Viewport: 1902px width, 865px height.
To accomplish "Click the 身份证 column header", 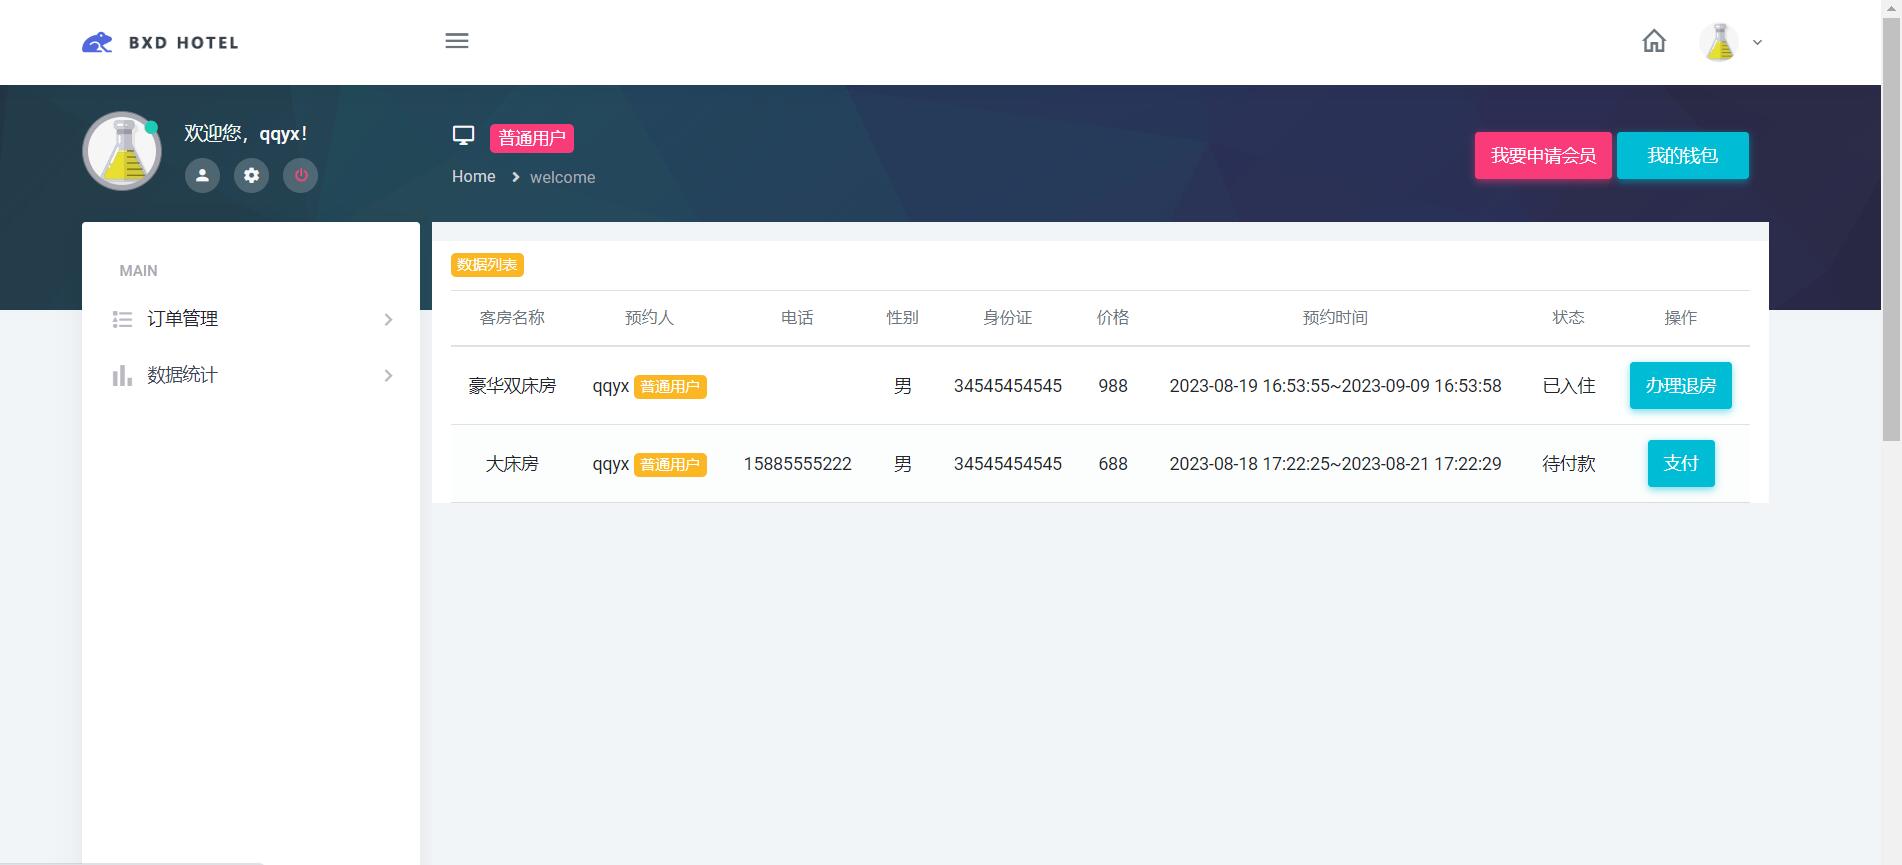I will point(1007,318).
